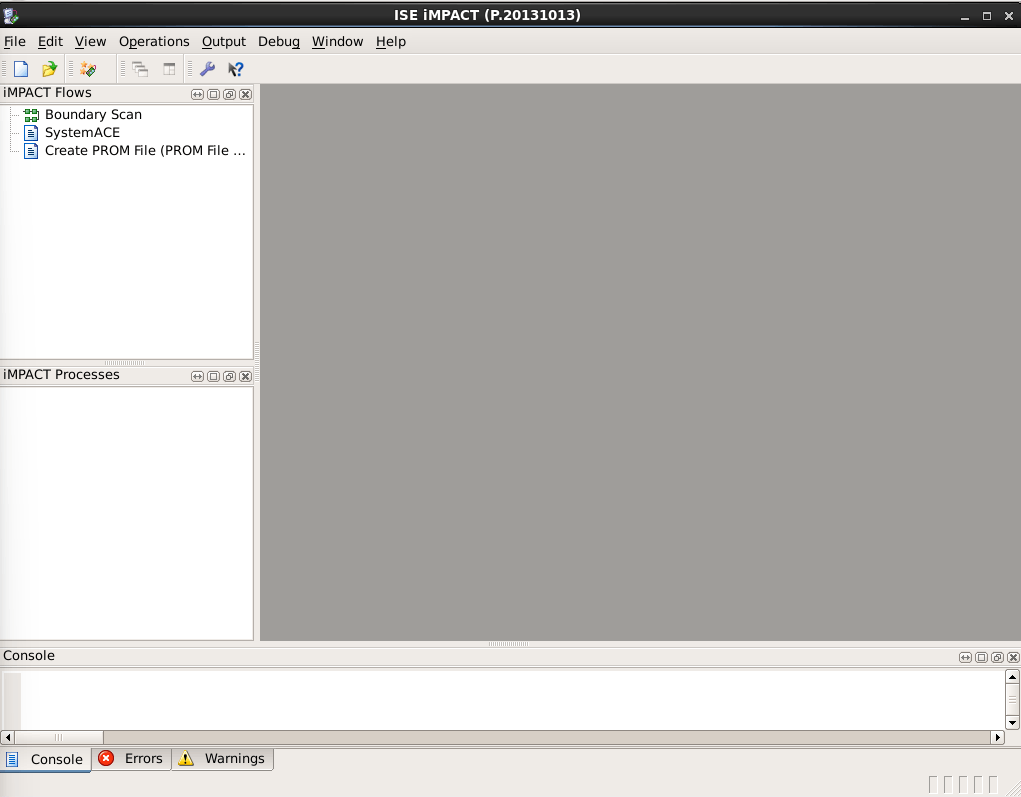The width and height of the screenshot is (1021, 797).
Task: Toggle slide-out arrows on the iMPACT Processes panel
Action: tap(197, 376)
